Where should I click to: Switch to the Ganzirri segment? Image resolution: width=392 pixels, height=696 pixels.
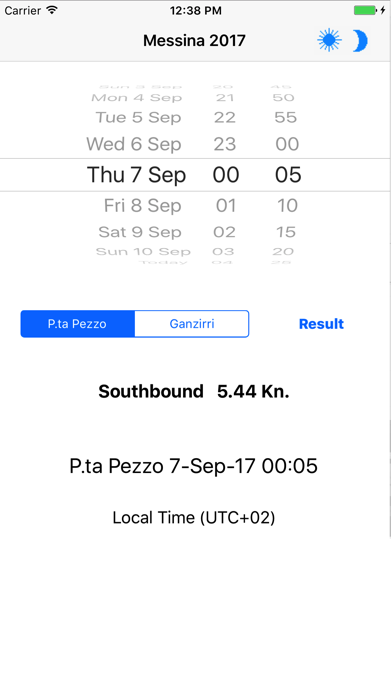pos(192,324)
